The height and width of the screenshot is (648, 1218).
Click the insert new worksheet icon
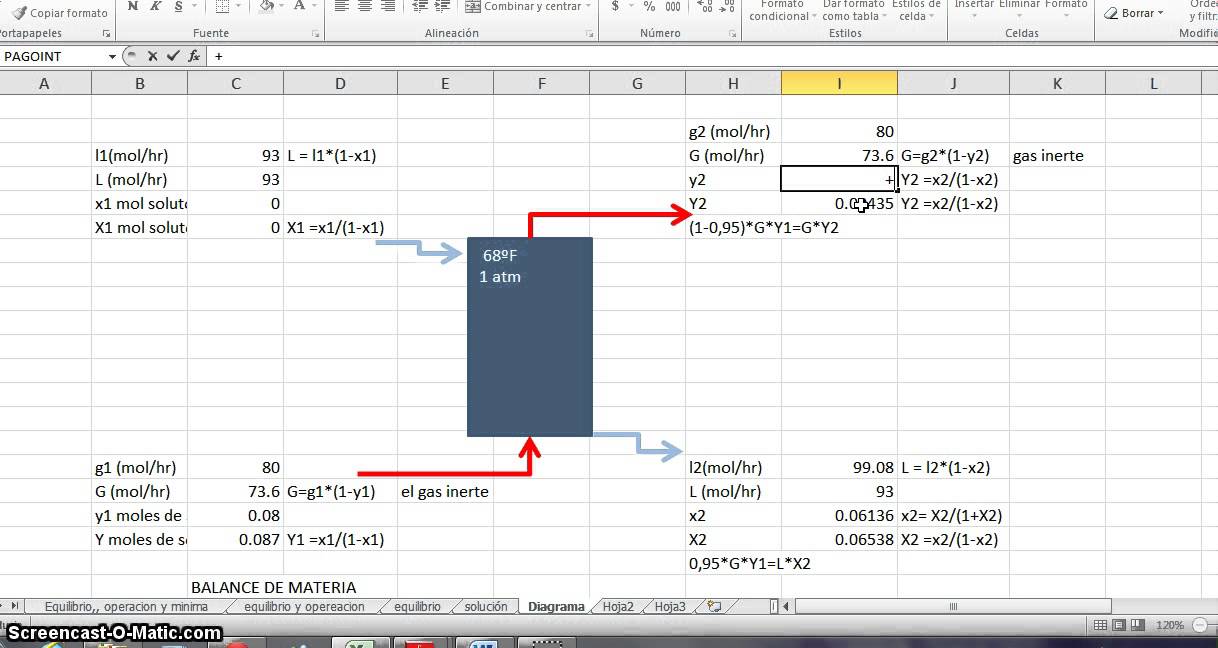click(x=714, y=606)
